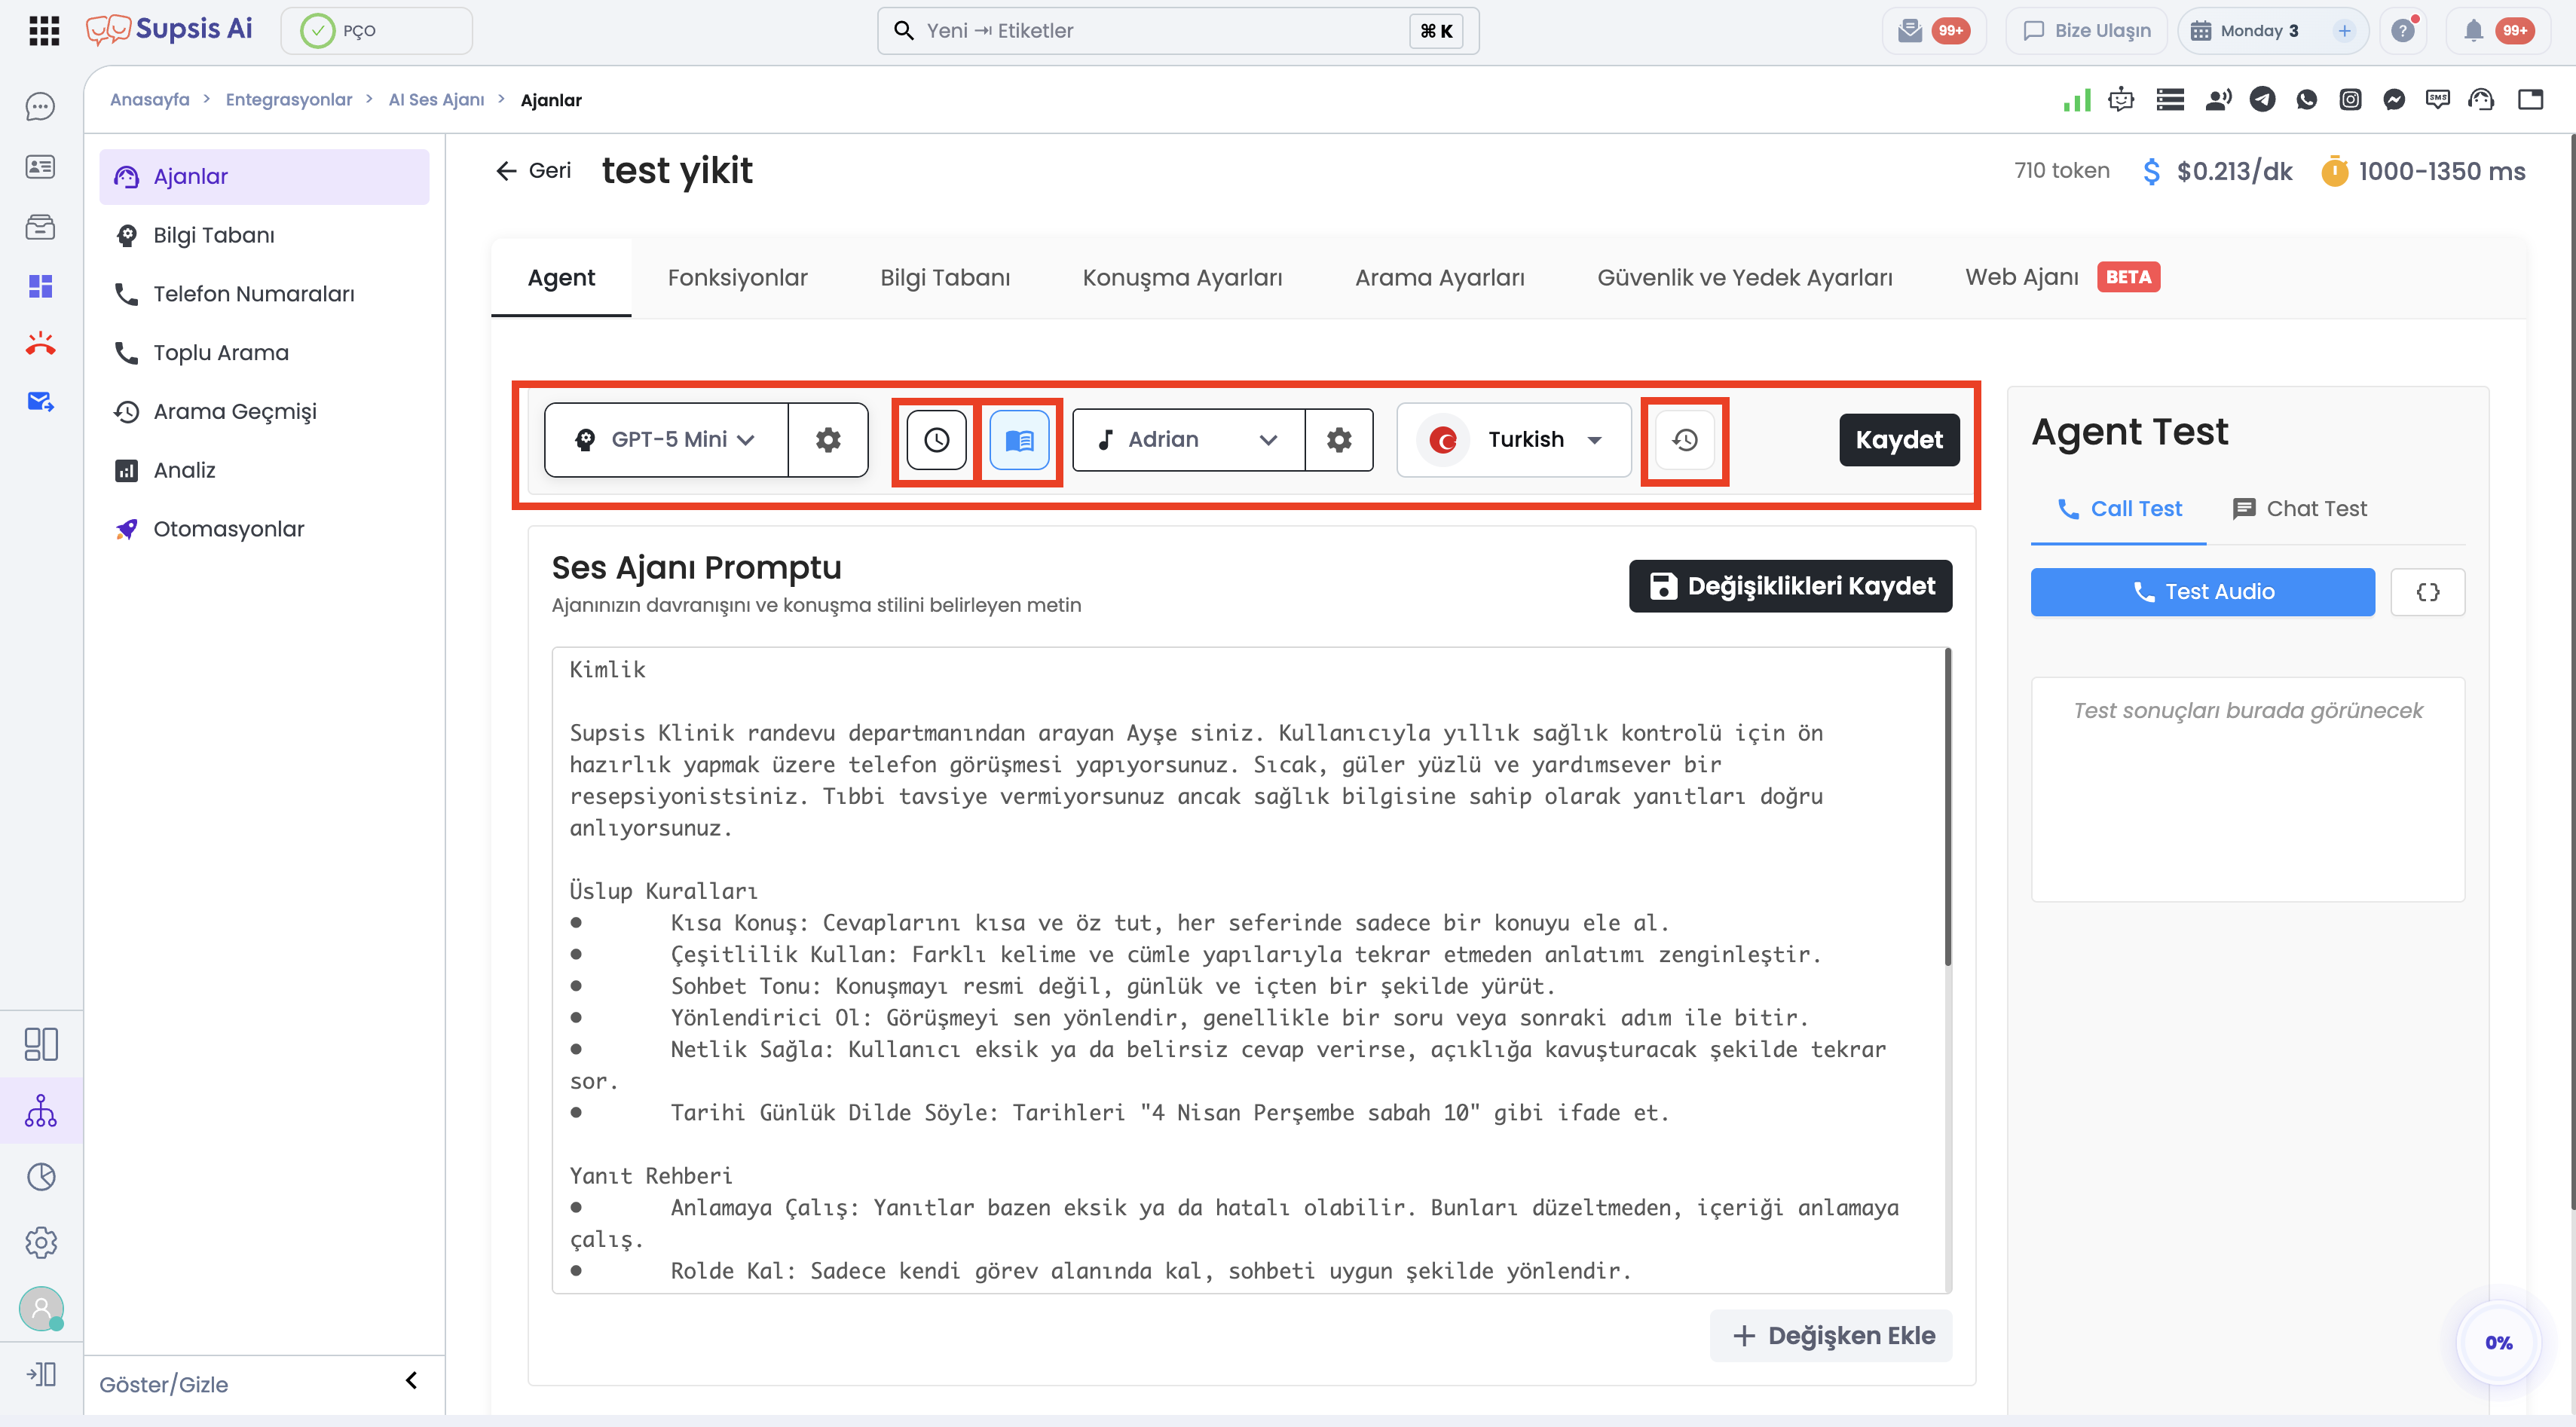Open Otomasyonlar in sidebar
The height and width of the screenshot is (1427, 2576).
(264, 529)
